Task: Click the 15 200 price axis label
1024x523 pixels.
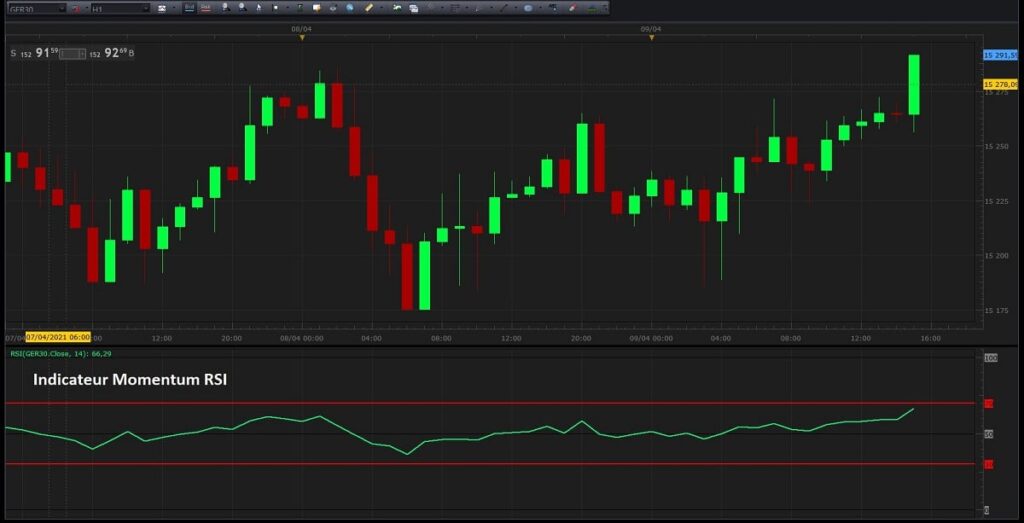Action: 997,256
